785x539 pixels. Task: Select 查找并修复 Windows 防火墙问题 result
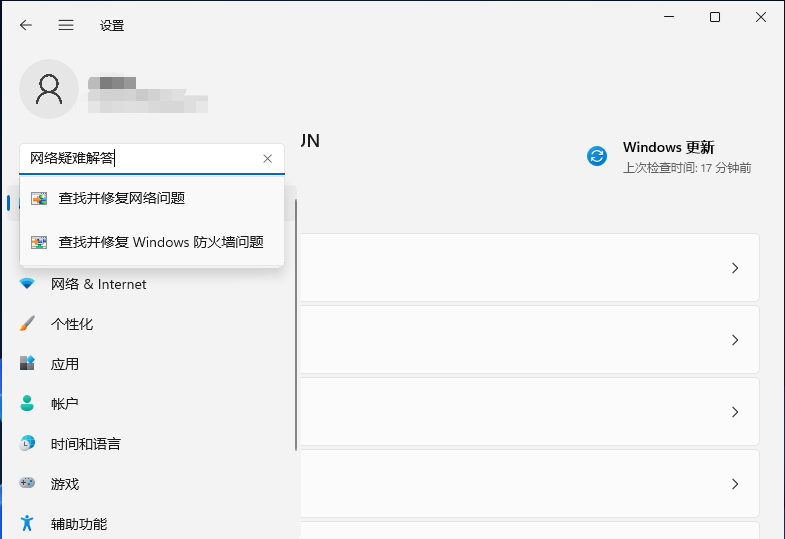pyautogui.click(x=152, y=242)
